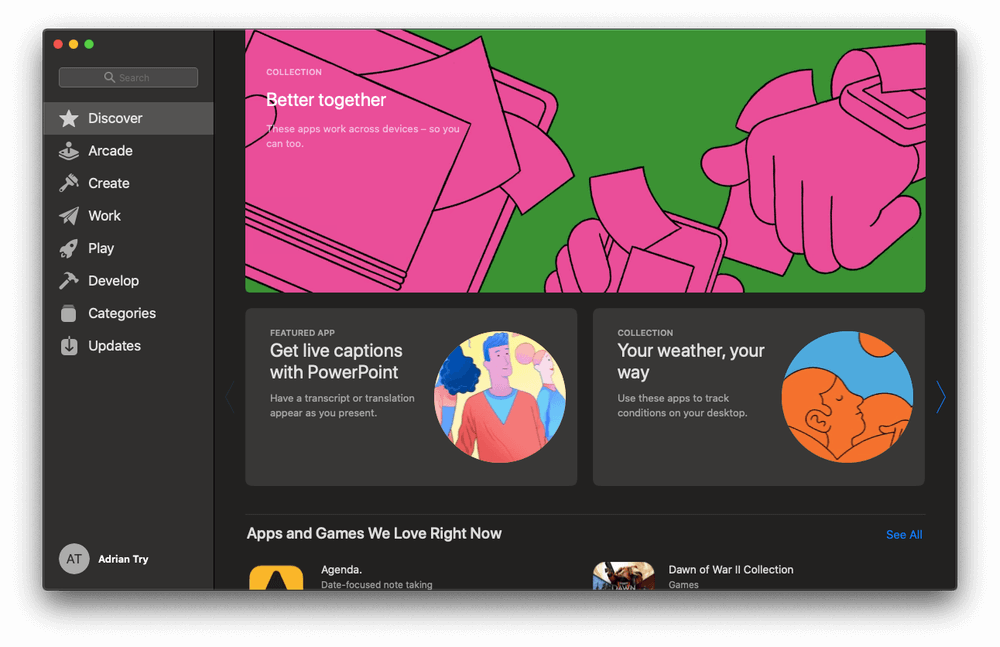Open the Adrian Try account profile
Screen dimensions: 1000x647
tap(104, 559)
